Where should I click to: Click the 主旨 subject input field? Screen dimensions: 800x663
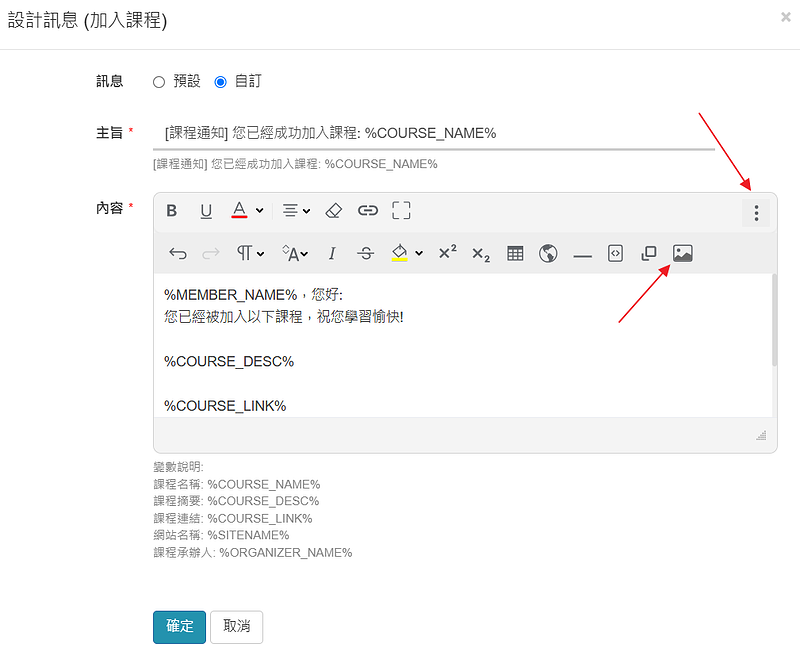coord(434,134)
